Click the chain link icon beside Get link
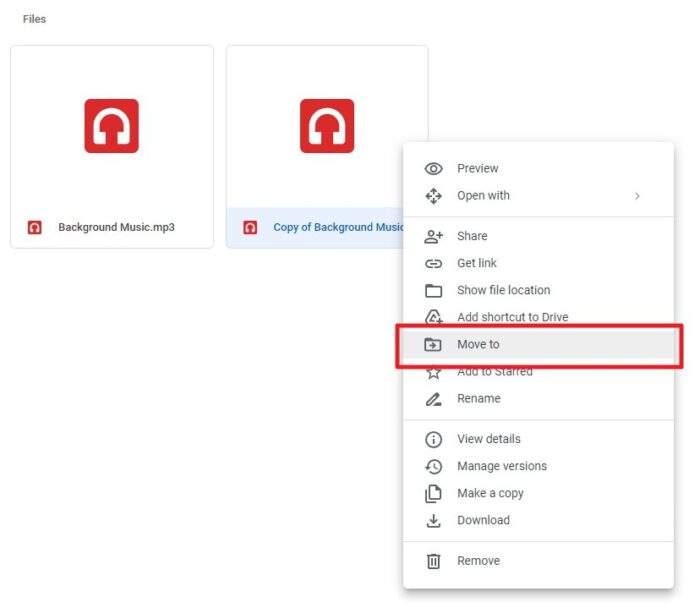The height and width of the screenshot is (608, 700). [433, 264]
